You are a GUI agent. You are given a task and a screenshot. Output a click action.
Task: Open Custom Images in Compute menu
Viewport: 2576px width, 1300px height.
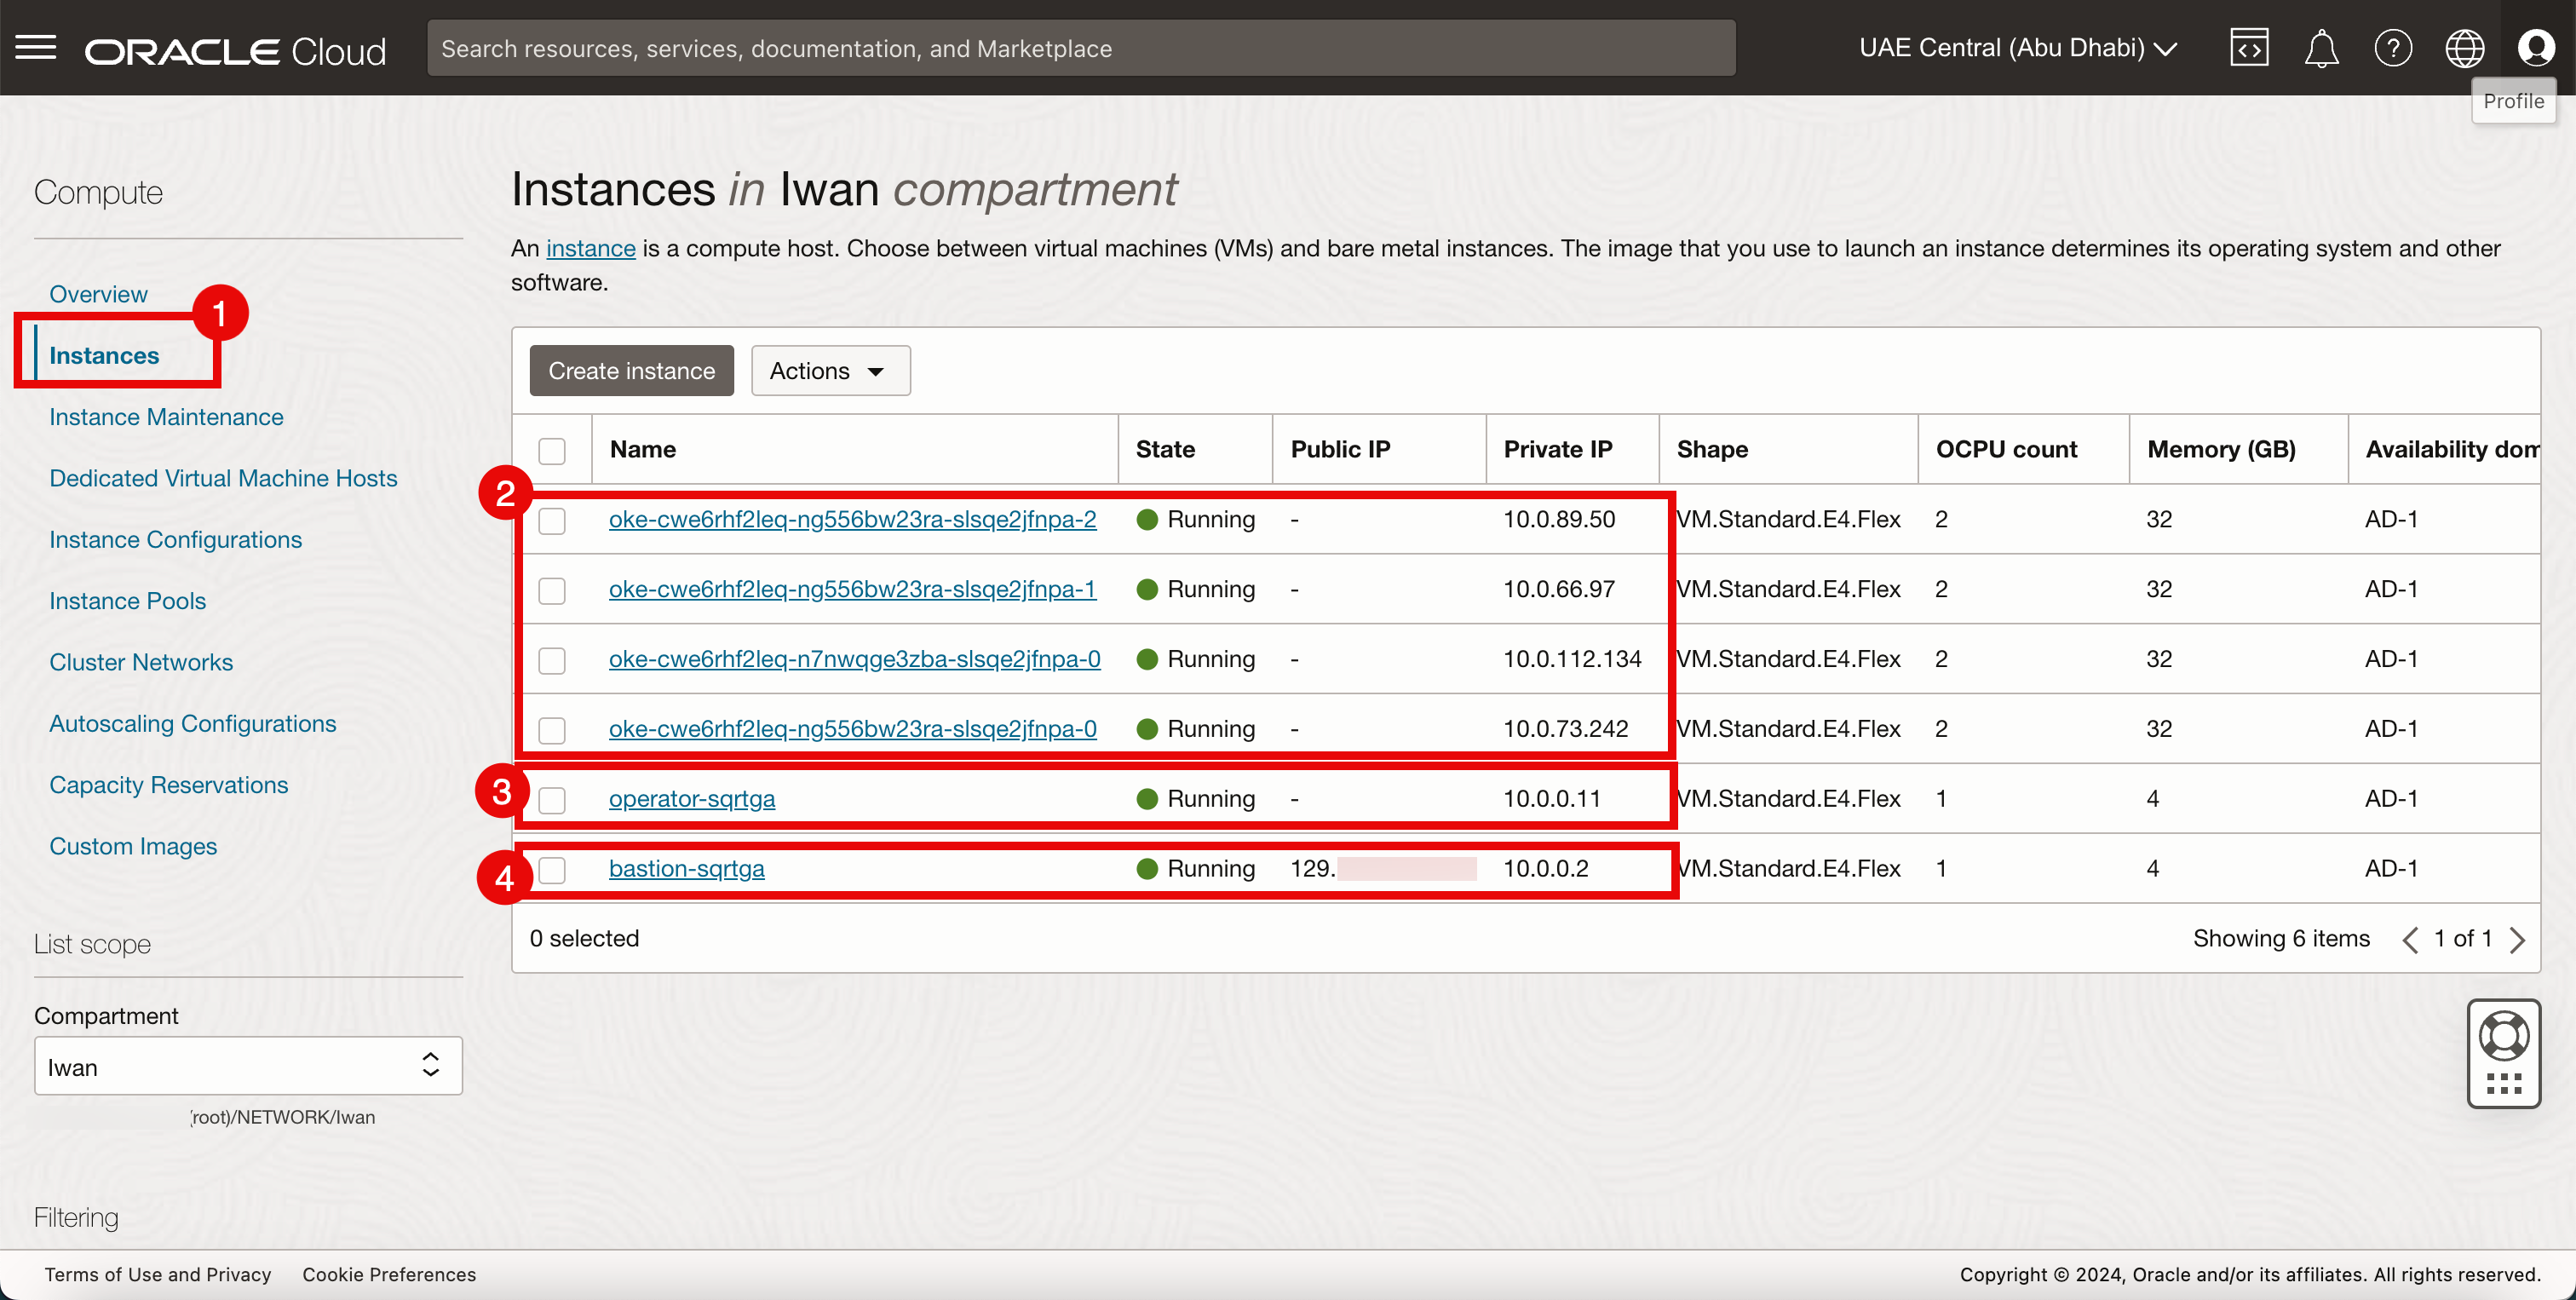(x=133, y=846)
